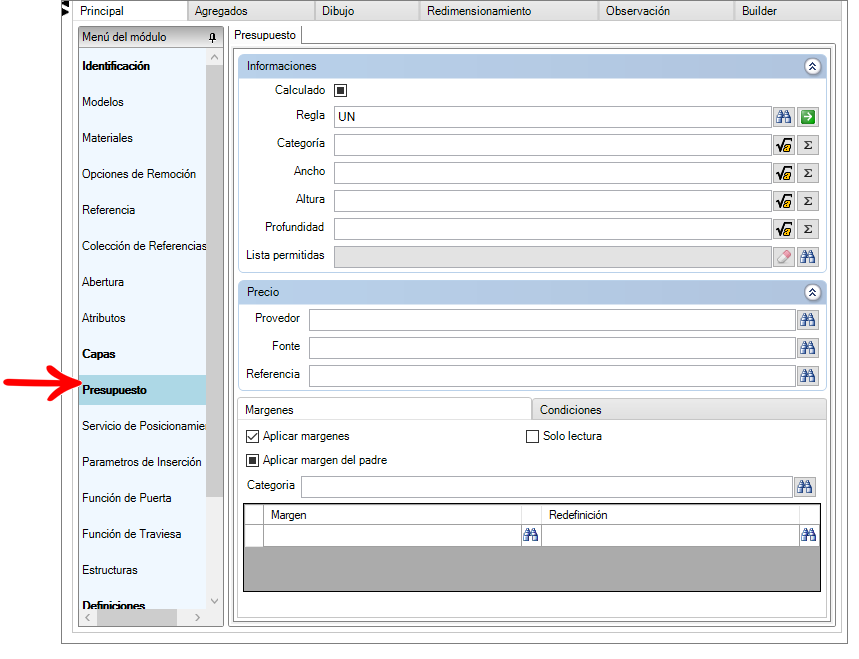Open Servicio de Posicionamiento menu item
Screen dimensions: 859x659
142,426
